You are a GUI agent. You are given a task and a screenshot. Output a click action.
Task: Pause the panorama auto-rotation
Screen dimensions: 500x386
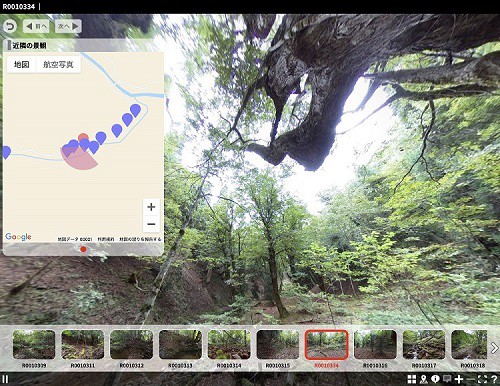pos(6,379)
